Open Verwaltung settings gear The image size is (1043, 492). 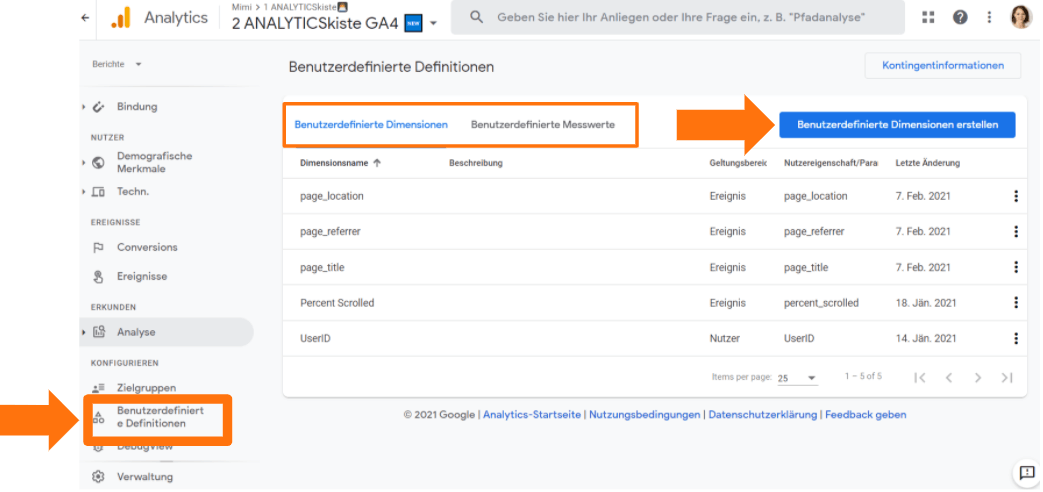[x=99, y=477]
